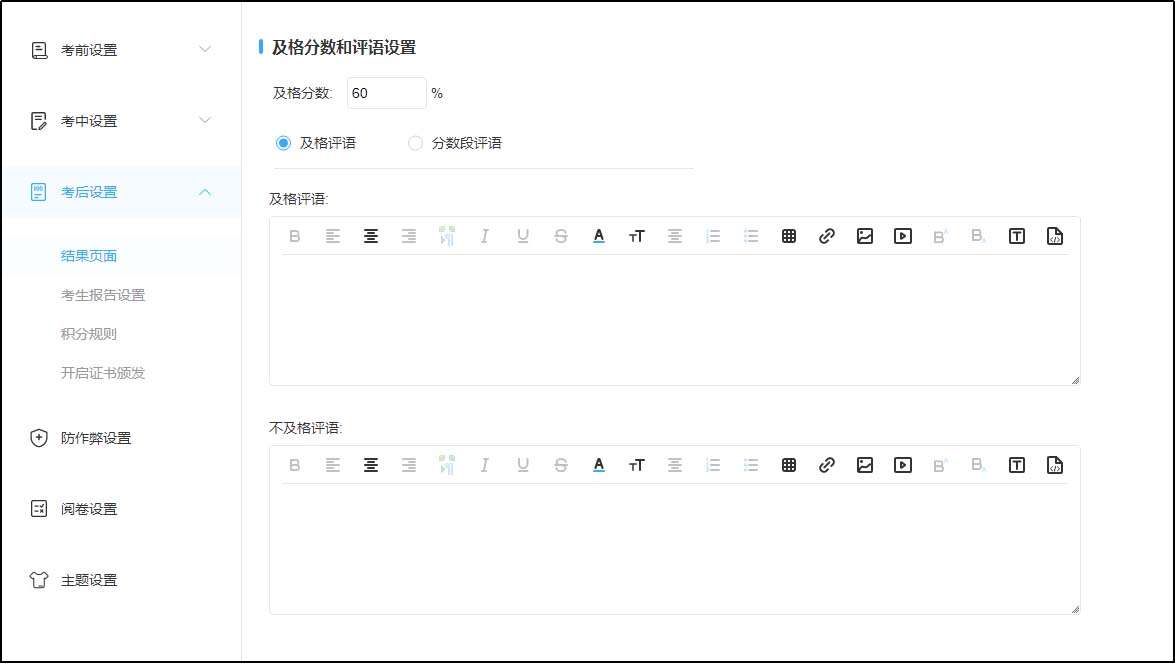The width and height of the screenshot is (1175, 665).
Task: Expand the 考中设置 section
Action: pyautogui.click(x=100, y=120)
